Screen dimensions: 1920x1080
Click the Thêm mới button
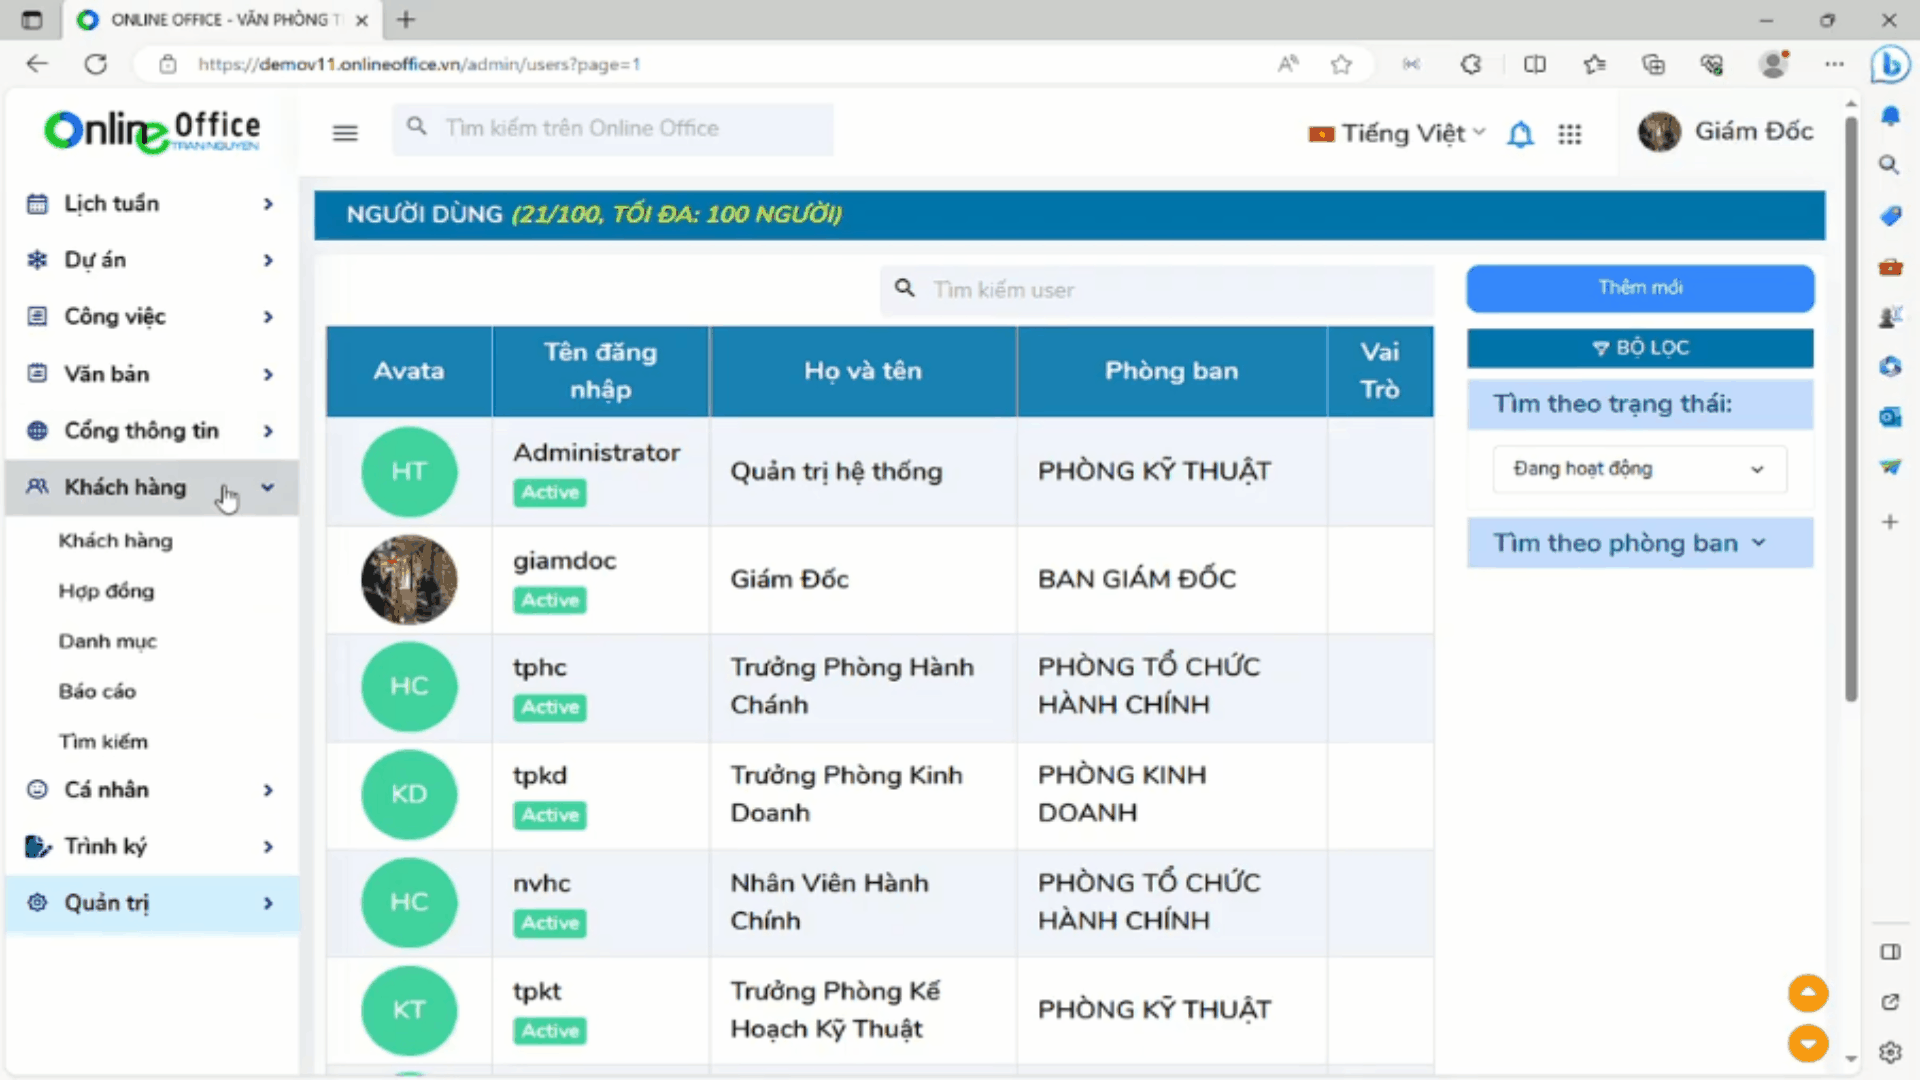point(1639,288)
